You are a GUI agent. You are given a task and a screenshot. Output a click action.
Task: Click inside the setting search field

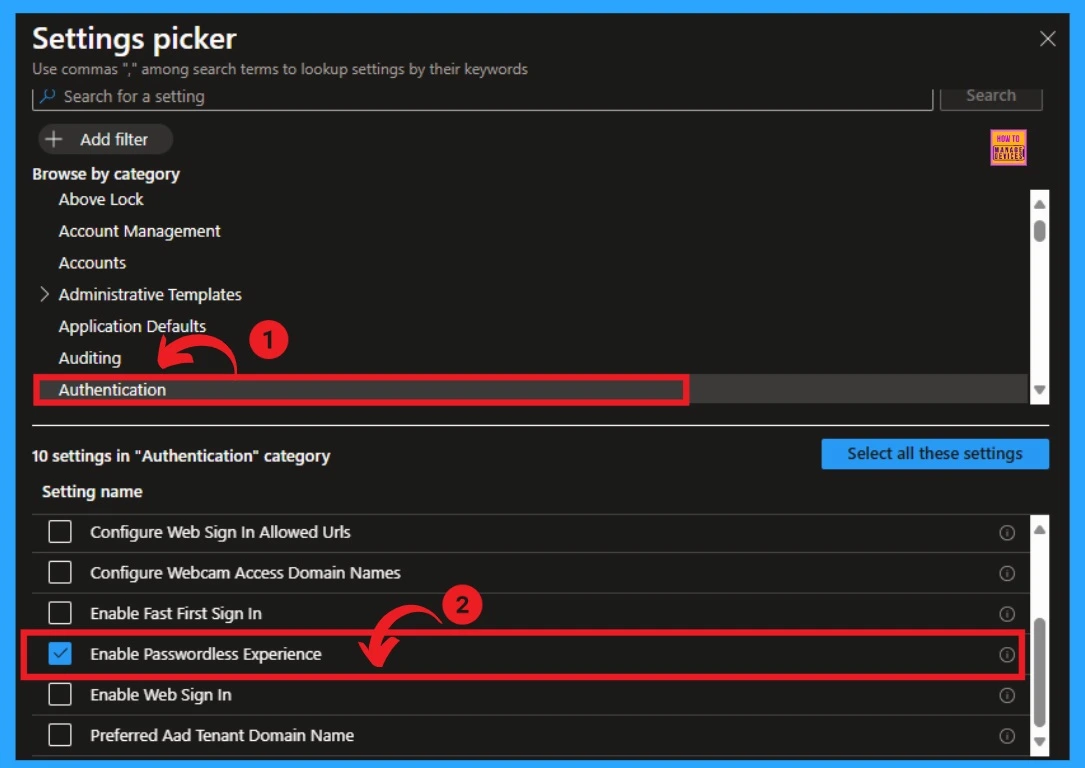tap(400, 96)
